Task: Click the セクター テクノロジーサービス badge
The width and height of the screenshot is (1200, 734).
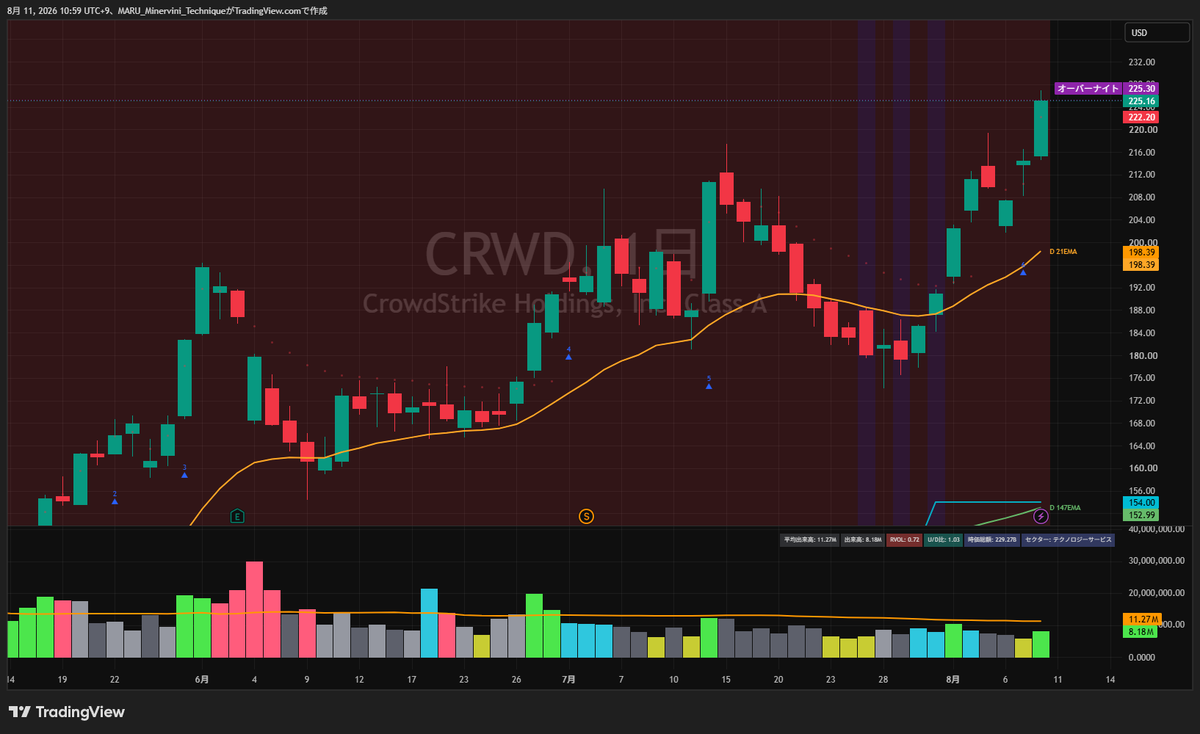Action: coord(1069,540)
